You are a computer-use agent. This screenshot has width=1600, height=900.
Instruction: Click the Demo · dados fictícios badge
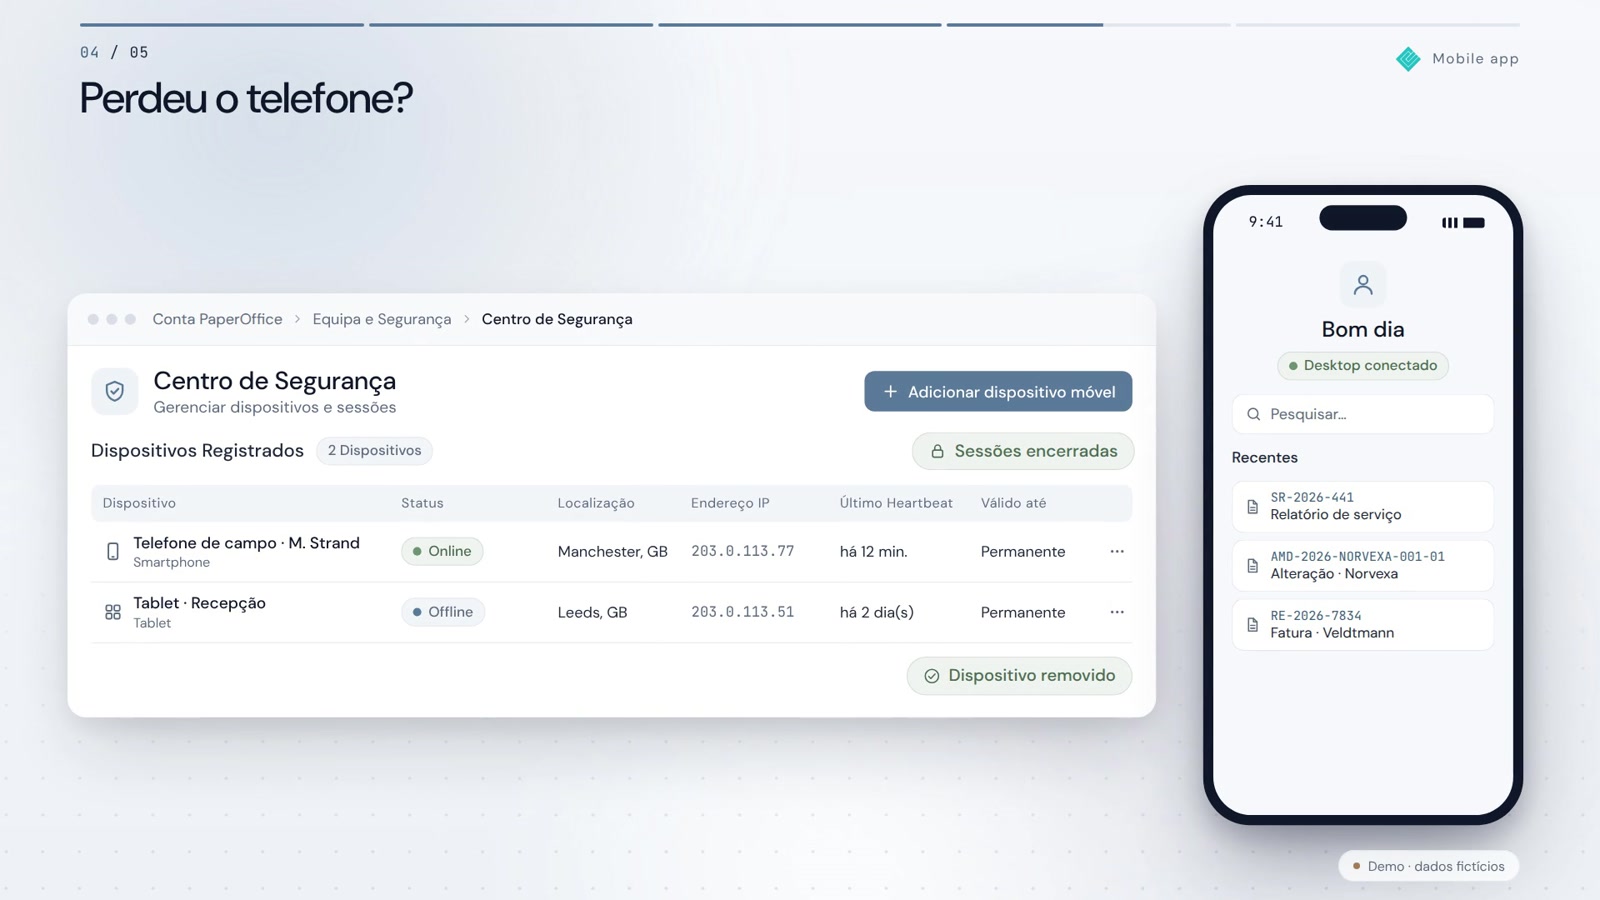pyautogui.click(x=1428, y=866)
